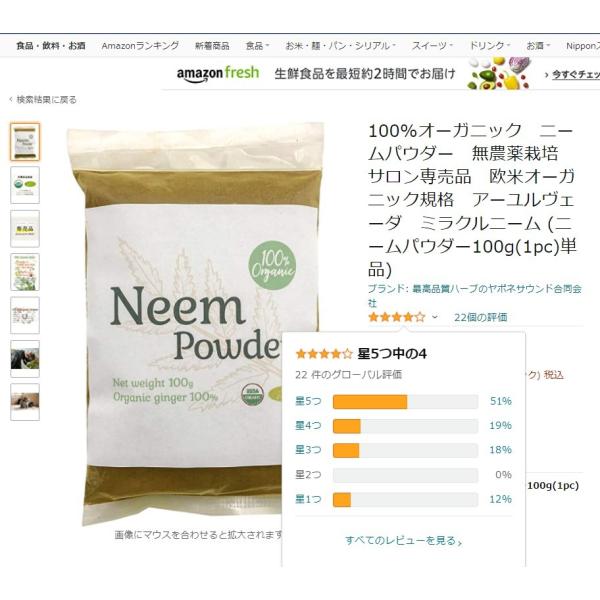Image resolution: width=600 pixels, height=600 pixels.
Task: Click the amazon fresh logo banner
Action: click(218, 73)
